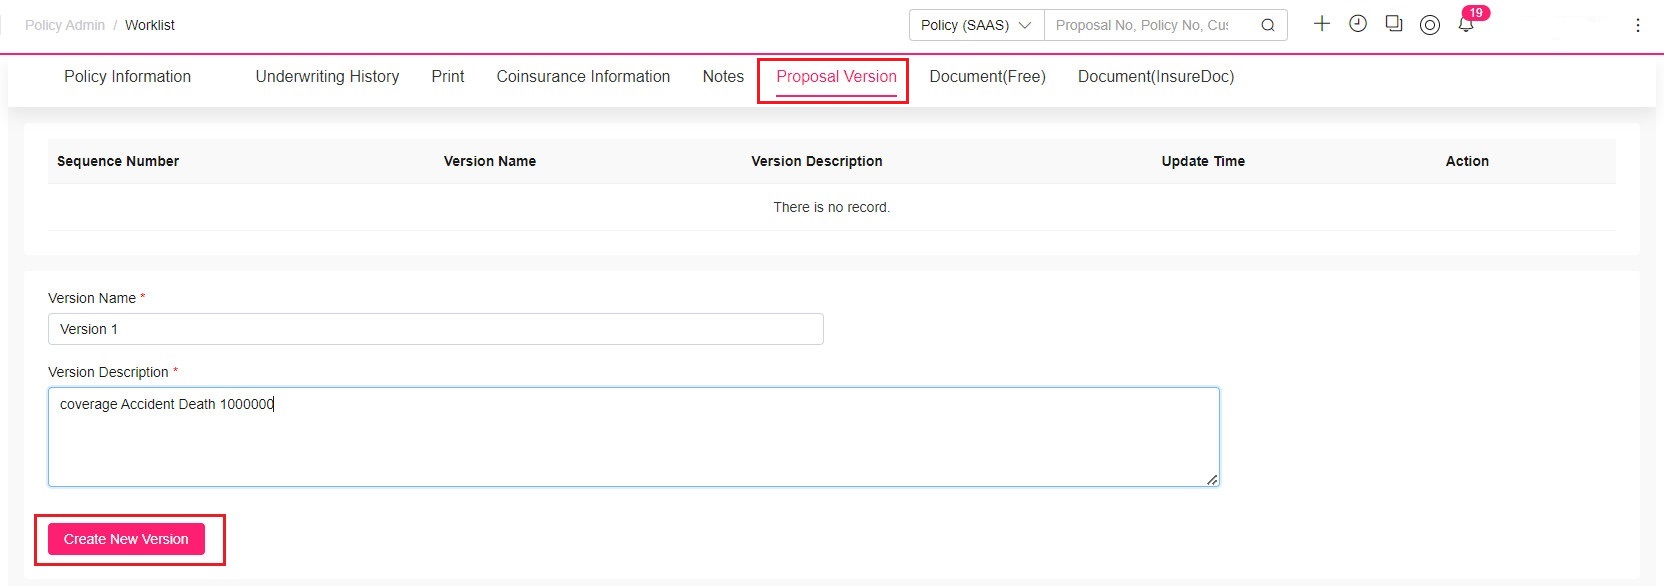This screenshot has width=1664, height=586.
Task: Click into the Version Name field
Action: click(x=436, y=329)
